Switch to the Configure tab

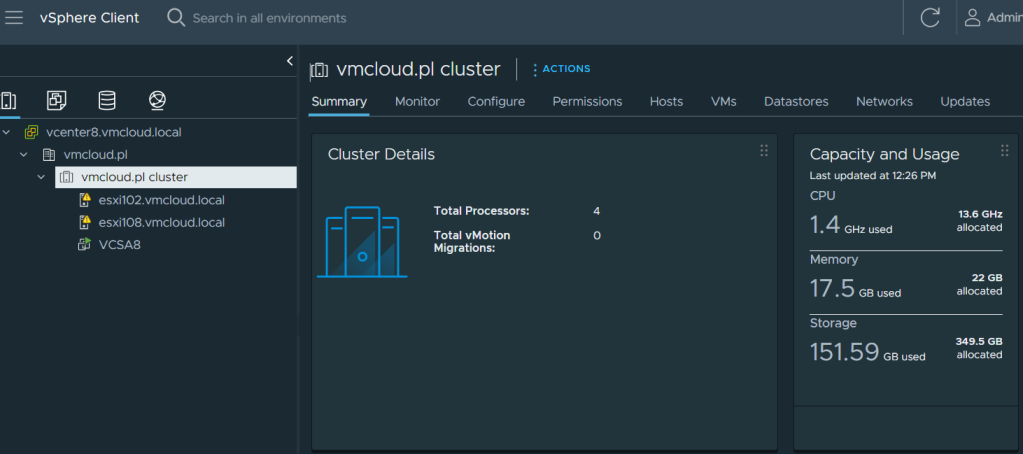pos(496,101)
